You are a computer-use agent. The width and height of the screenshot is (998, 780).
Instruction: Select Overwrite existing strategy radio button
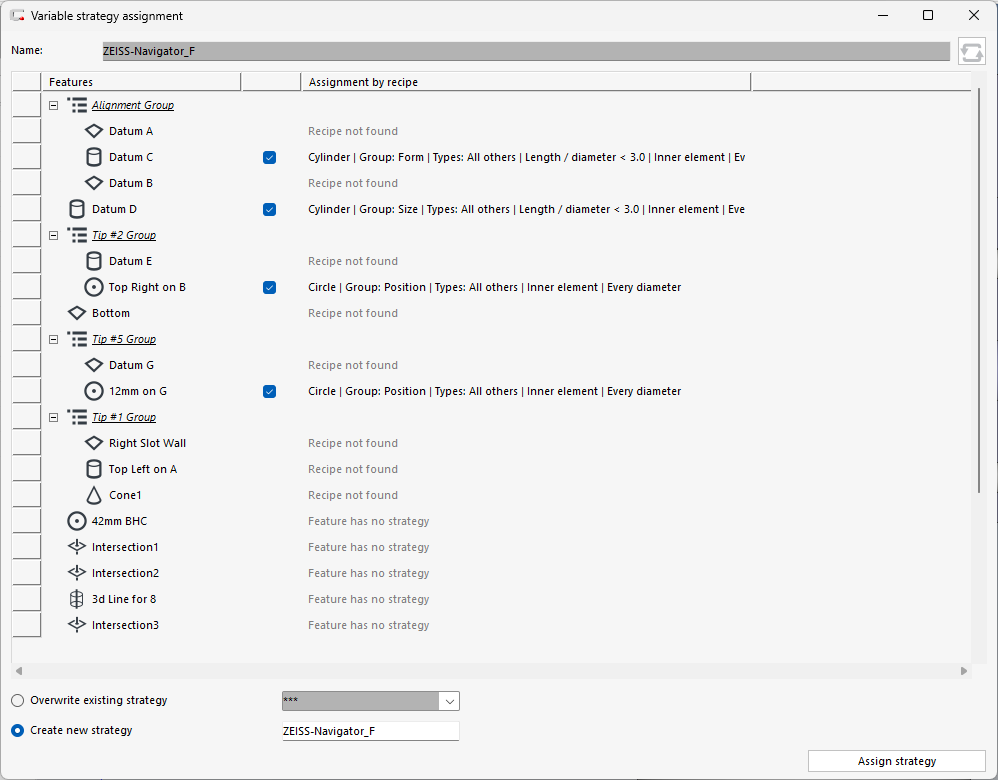17,700
